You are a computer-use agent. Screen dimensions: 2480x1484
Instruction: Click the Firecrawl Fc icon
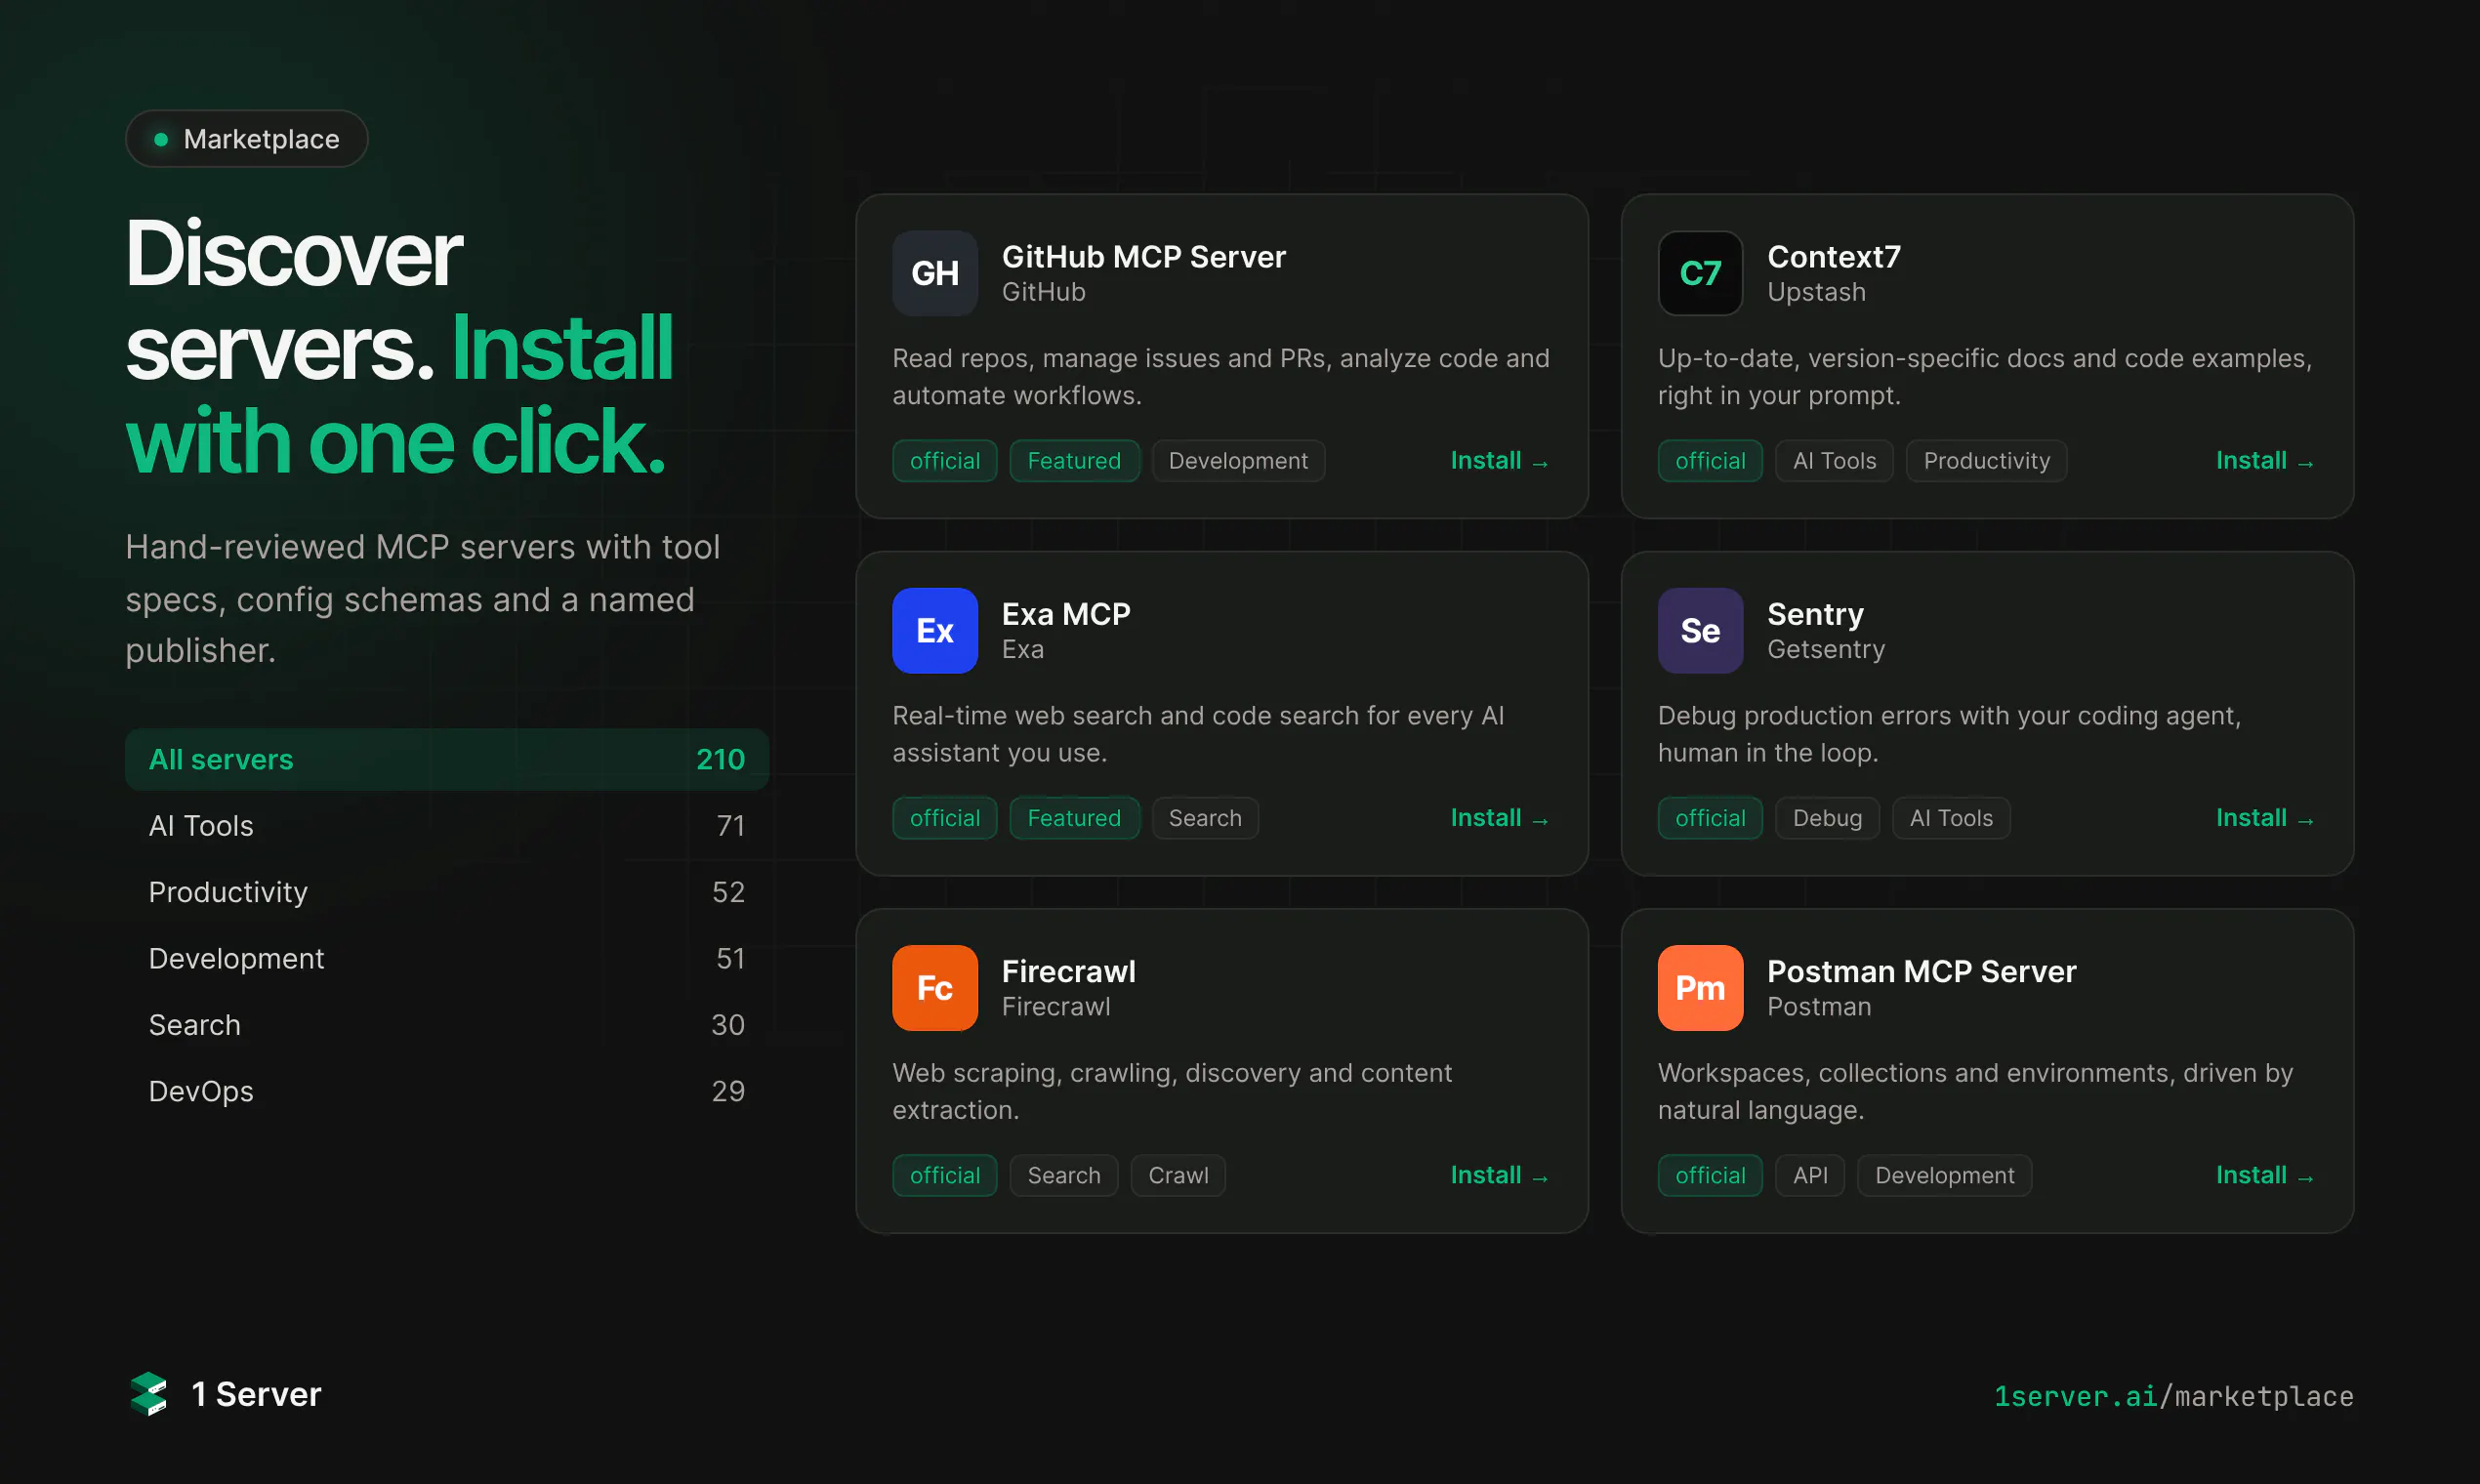coord(934,987)
